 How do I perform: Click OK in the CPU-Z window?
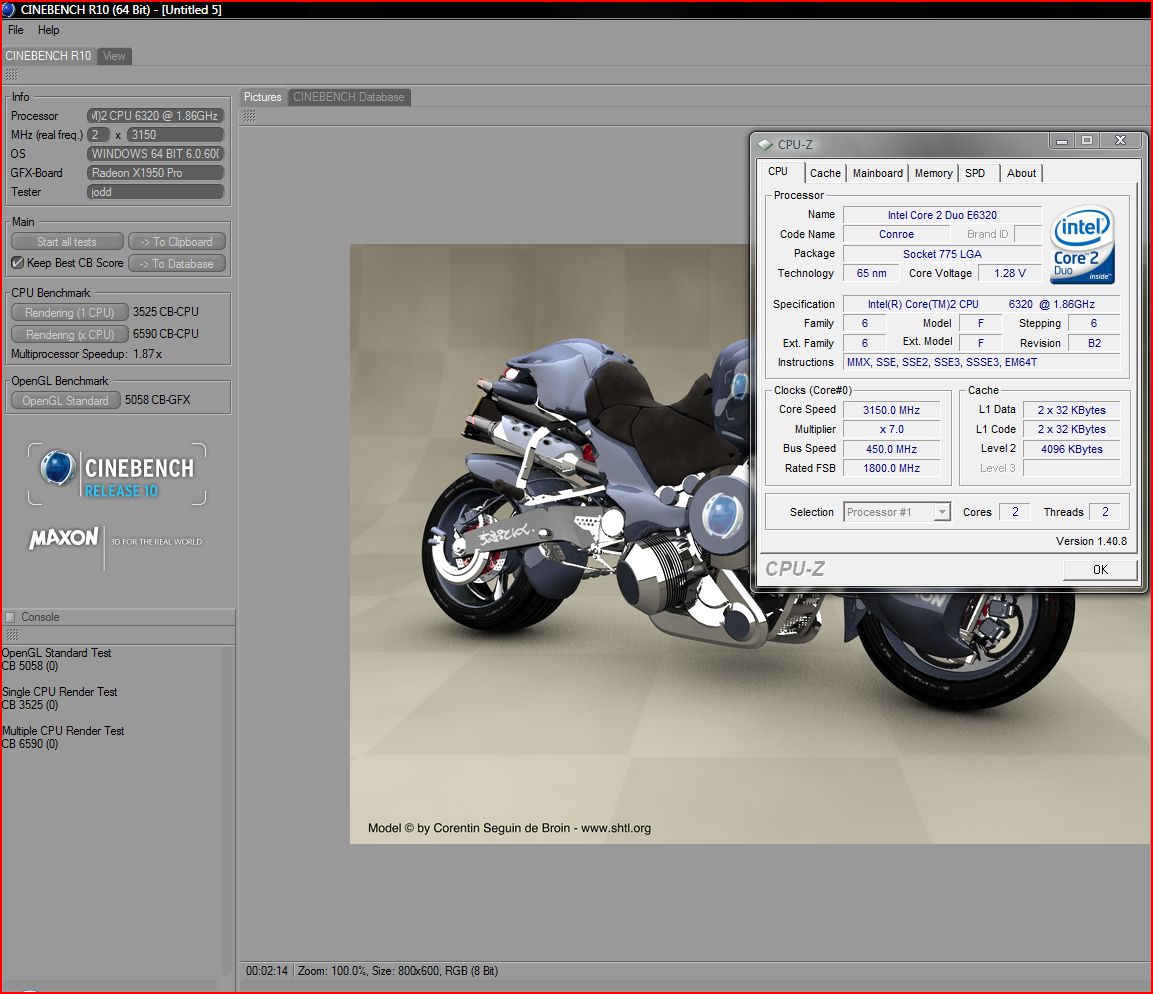[x=1100, y=570]
